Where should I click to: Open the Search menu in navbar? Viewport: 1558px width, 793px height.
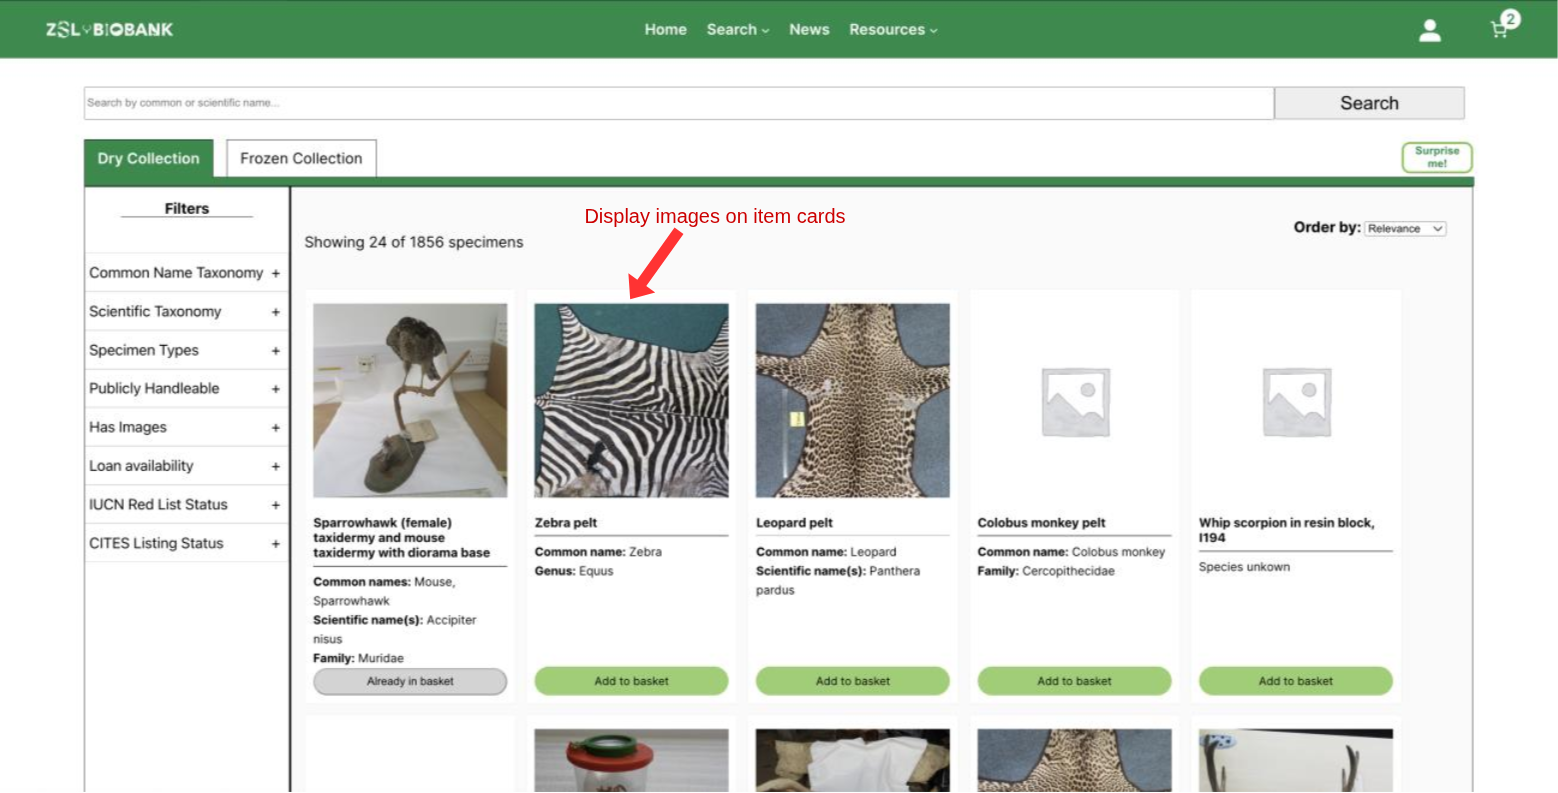(738, 30)
